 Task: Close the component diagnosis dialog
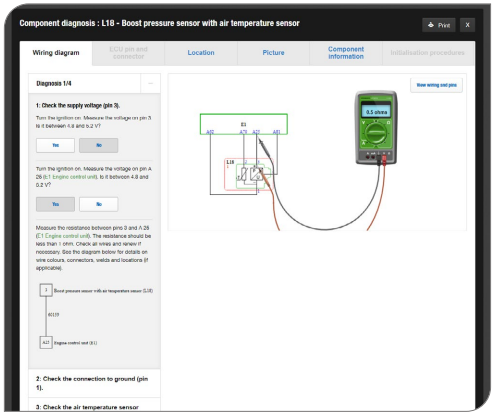coord(467,25)
